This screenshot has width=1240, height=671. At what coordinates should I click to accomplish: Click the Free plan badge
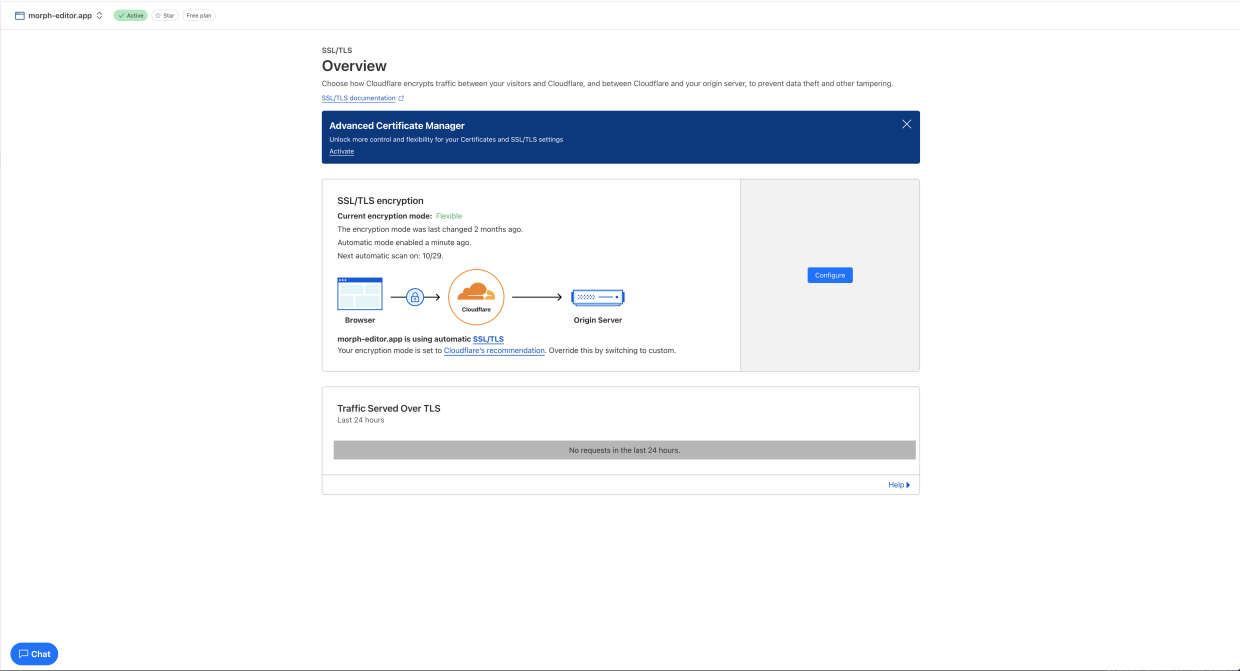(x=199, y=16)
